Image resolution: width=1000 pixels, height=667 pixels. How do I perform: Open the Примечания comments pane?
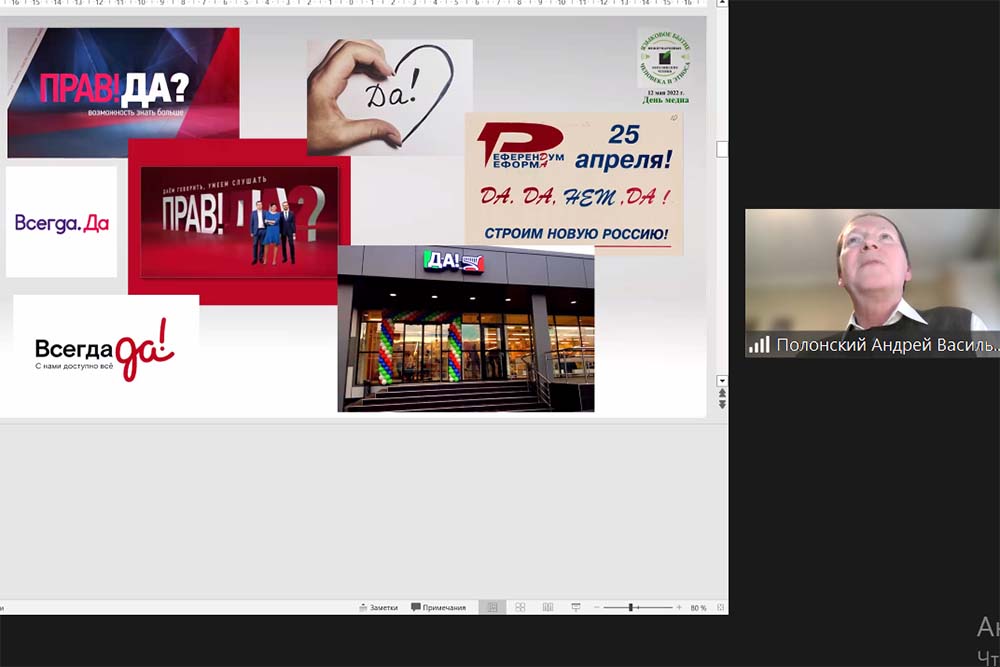(x=438, y=607)
